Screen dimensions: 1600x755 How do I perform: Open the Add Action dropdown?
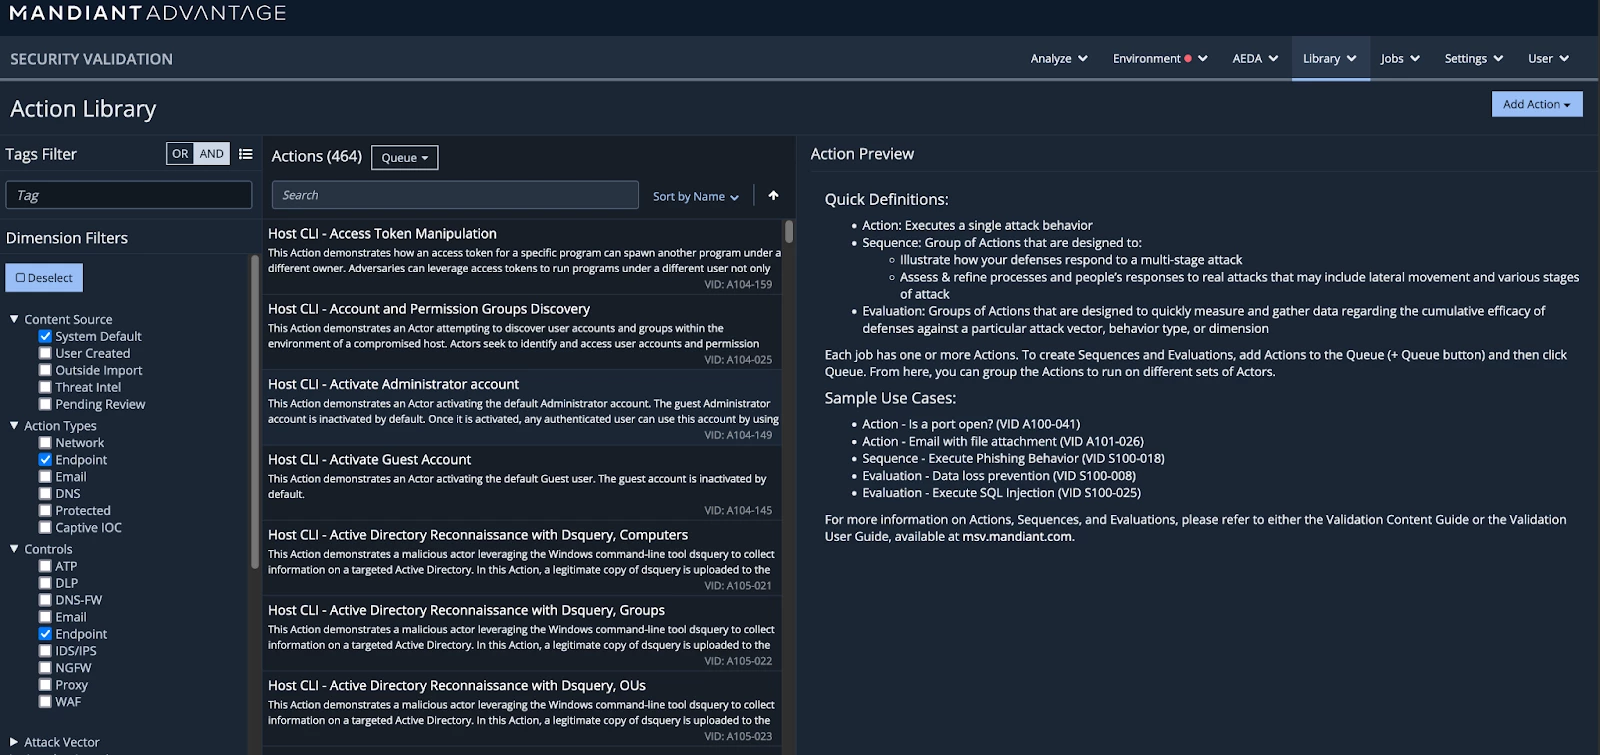pyautogui.click(x=1537, y=104)
